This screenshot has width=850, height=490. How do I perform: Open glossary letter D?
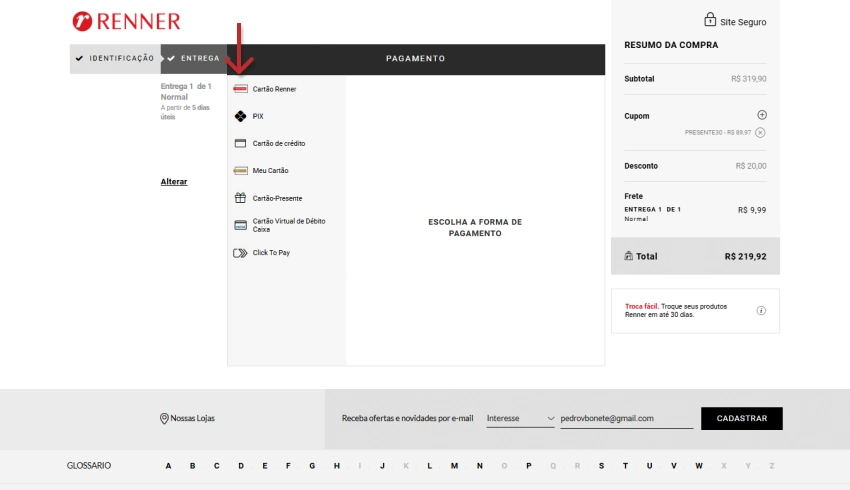pyautogui.click(x=241, y=466)
